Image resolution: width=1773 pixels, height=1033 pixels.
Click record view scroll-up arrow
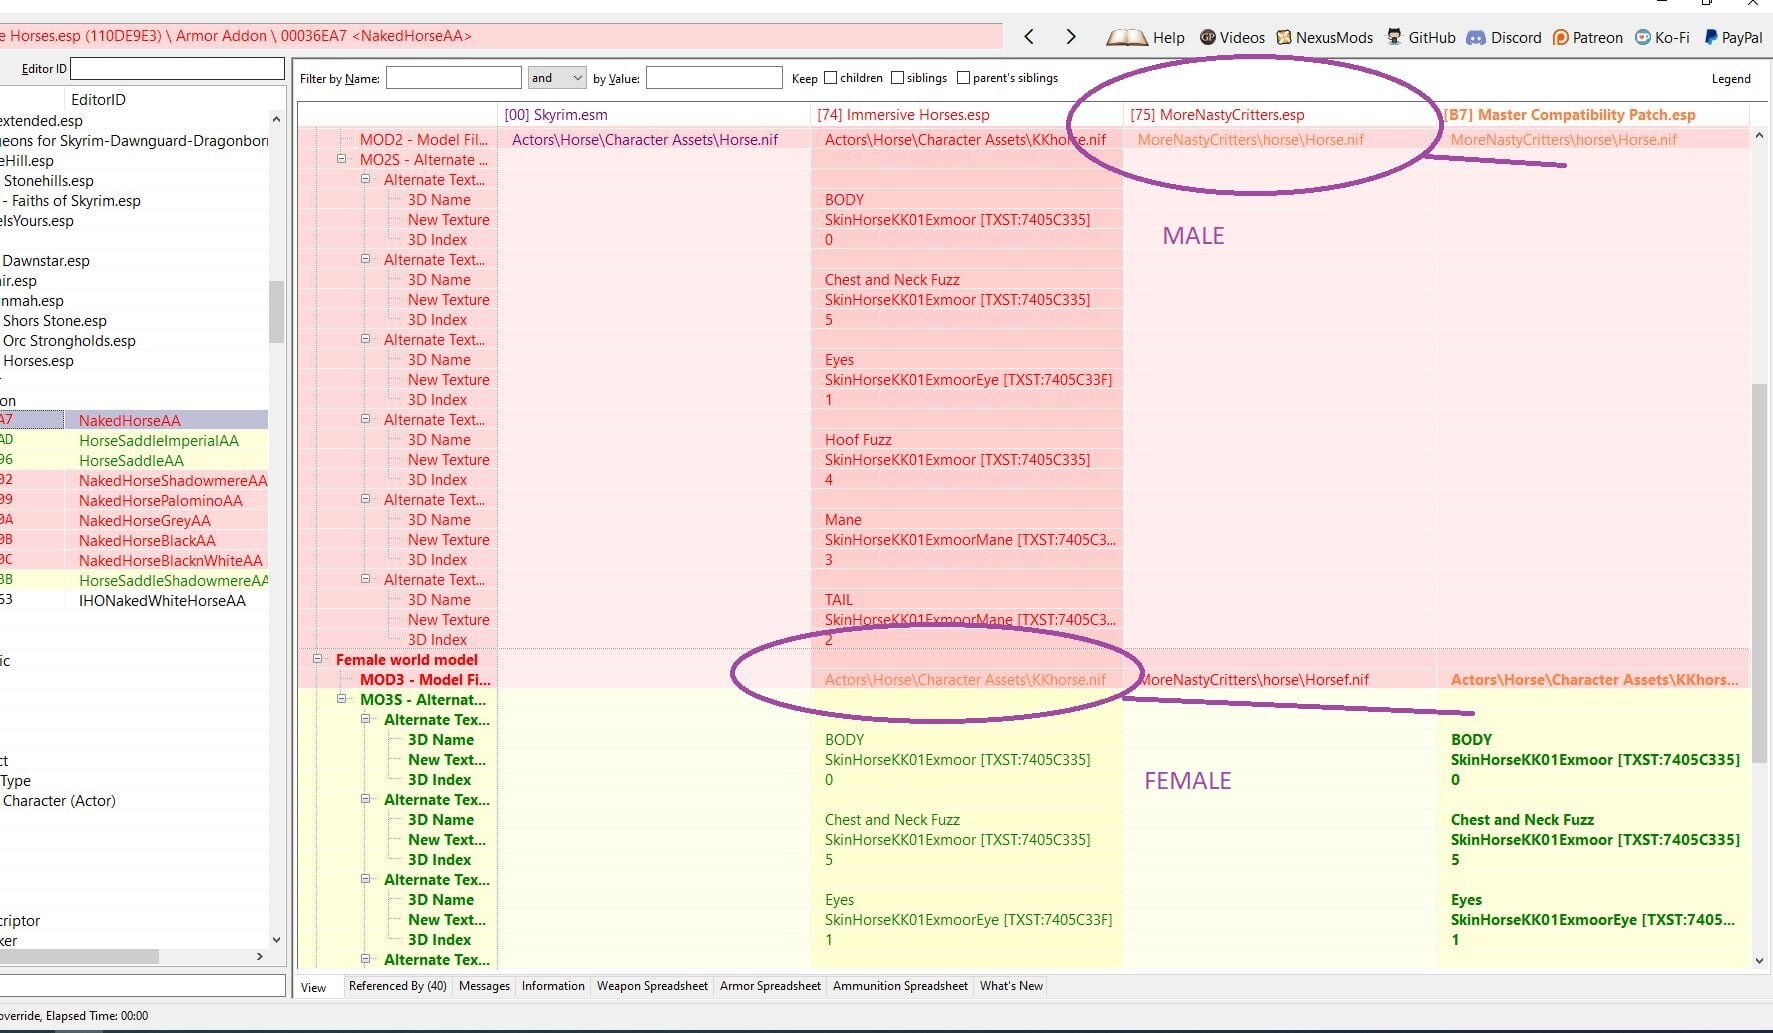[x=1760, y=135]
